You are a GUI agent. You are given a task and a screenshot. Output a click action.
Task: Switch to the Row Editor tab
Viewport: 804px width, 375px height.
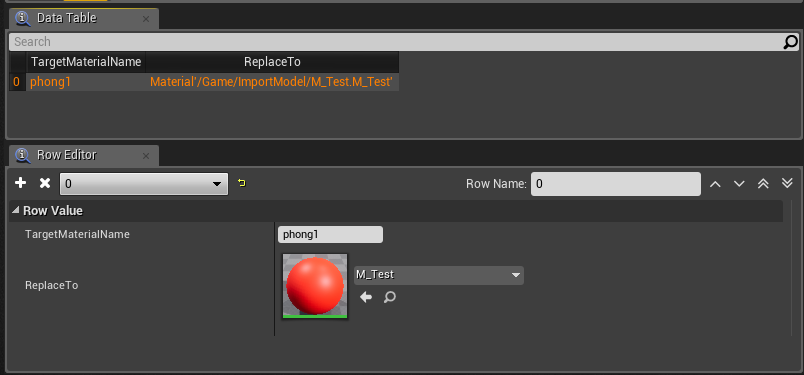85,155
